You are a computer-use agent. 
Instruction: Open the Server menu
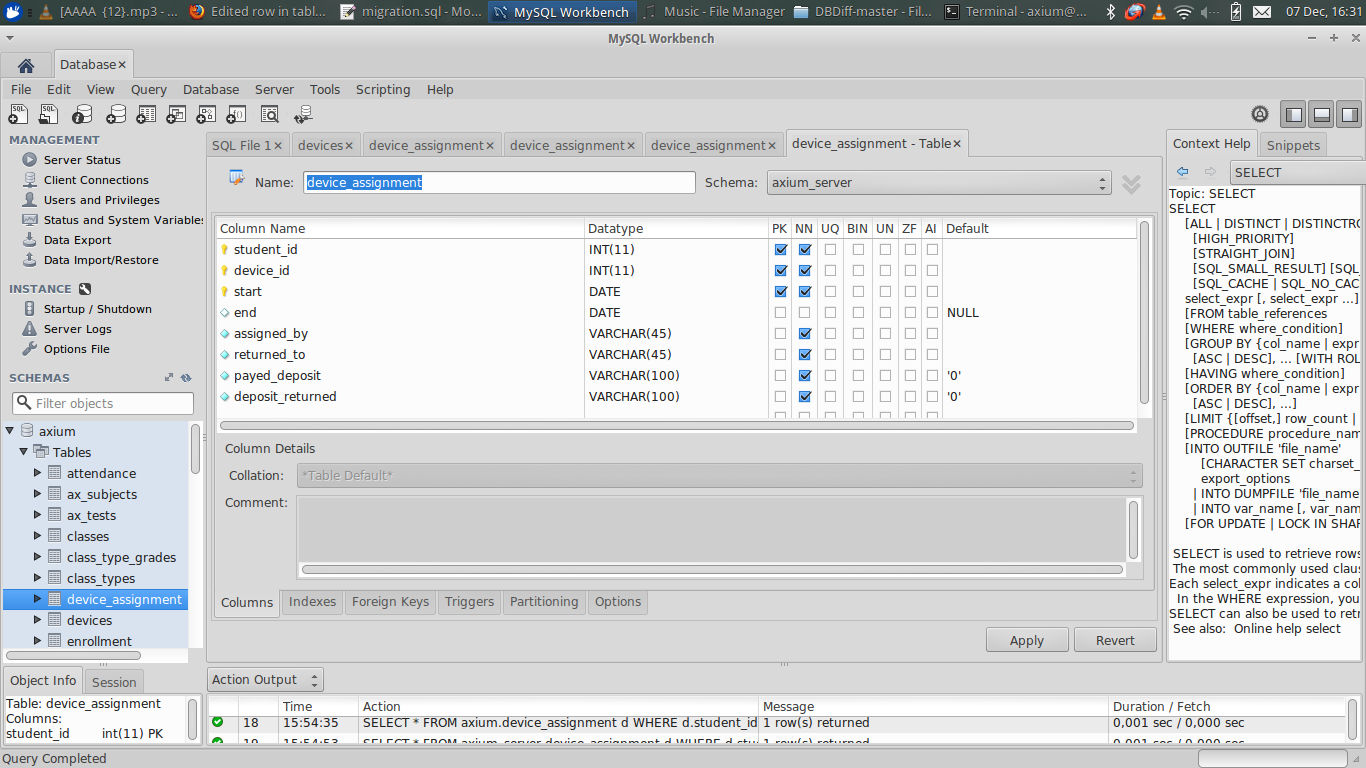click(274, 89)
